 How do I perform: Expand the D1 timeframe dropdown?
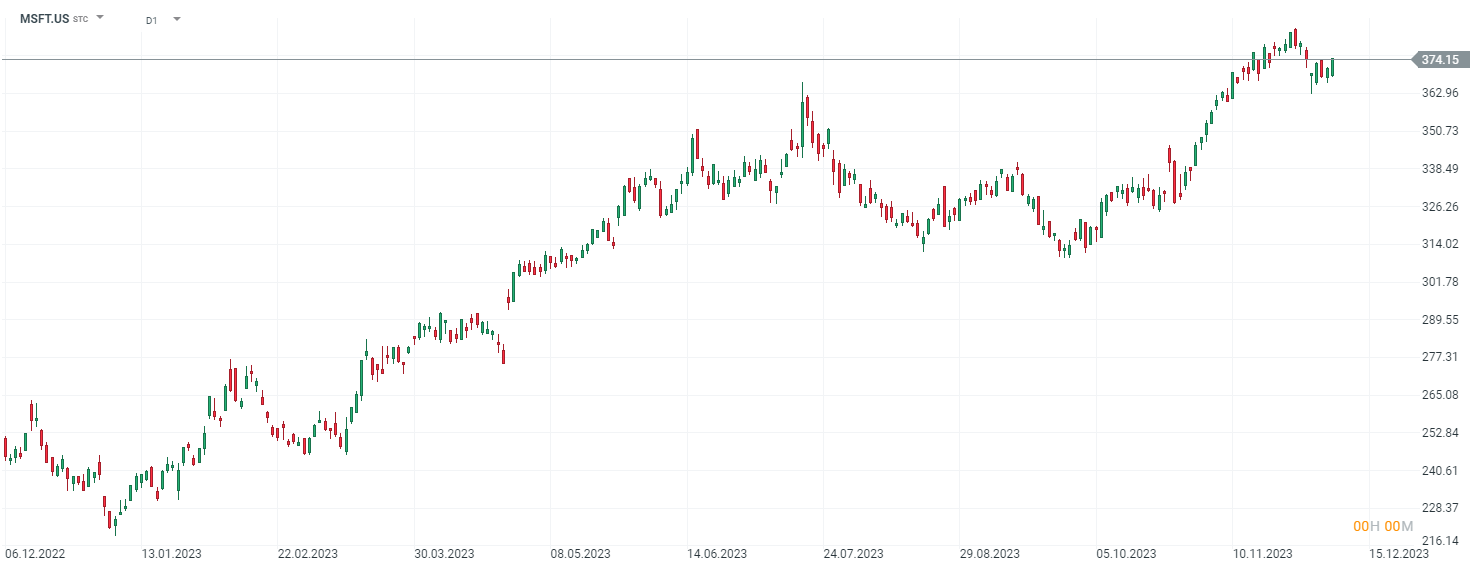(177, 19)
